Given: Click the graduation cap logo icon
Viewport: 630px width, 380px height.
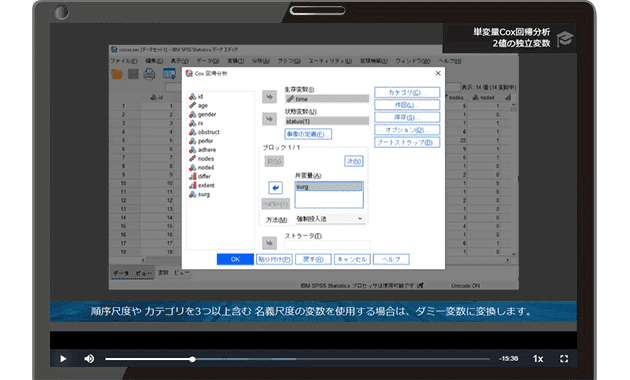Looking at the screenshot, I should pyautogui.click(x=565, y=39).
